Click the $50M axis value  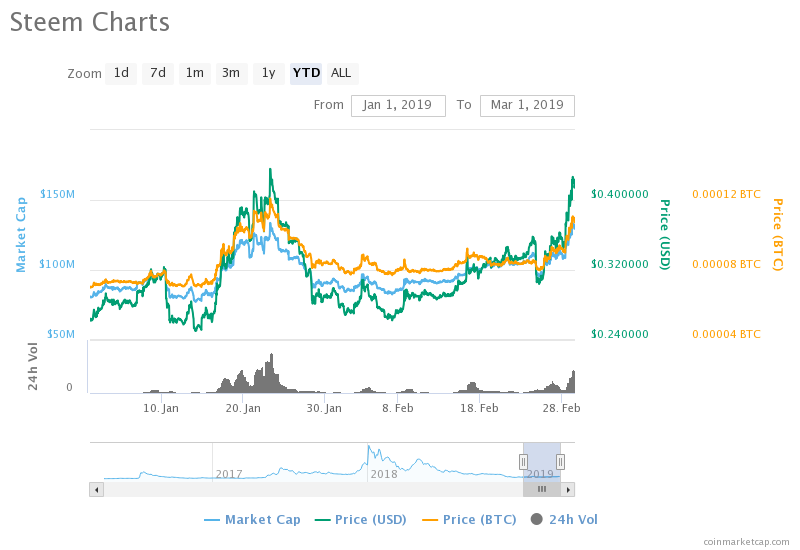pyautogui.click(x=61, y=334)
